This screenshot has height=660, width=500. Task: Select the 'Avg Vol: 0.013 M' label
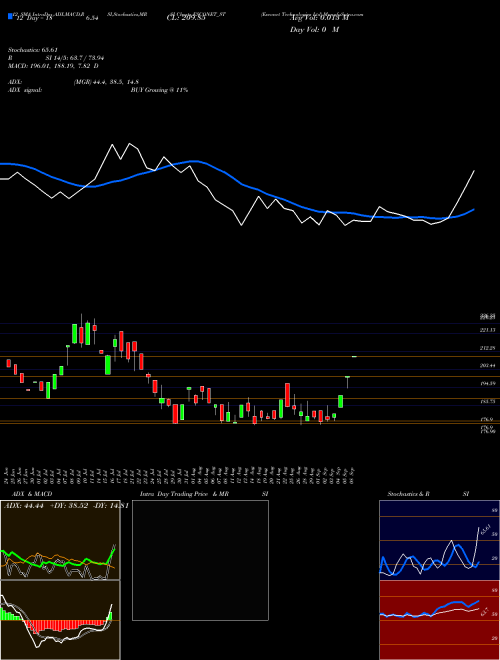click(319, 18)
